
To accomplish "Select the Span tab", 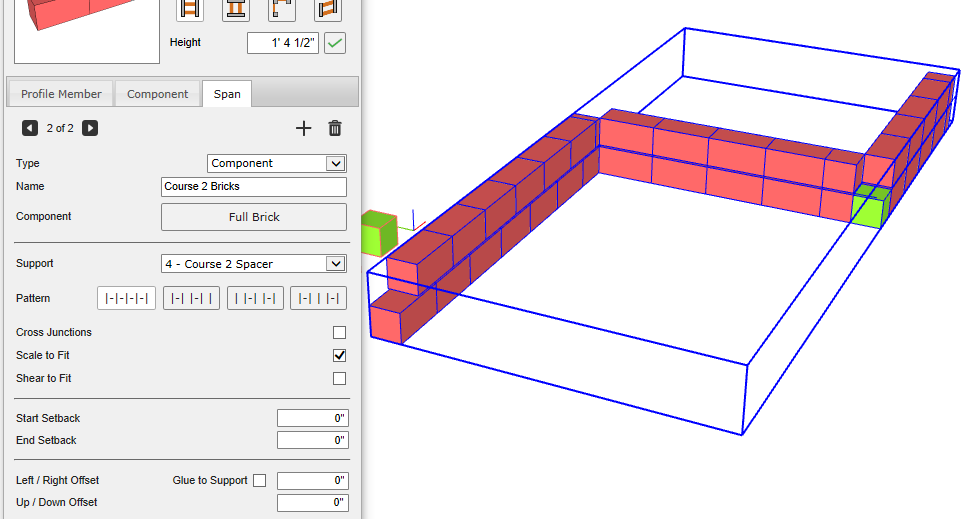I will 227,94.
